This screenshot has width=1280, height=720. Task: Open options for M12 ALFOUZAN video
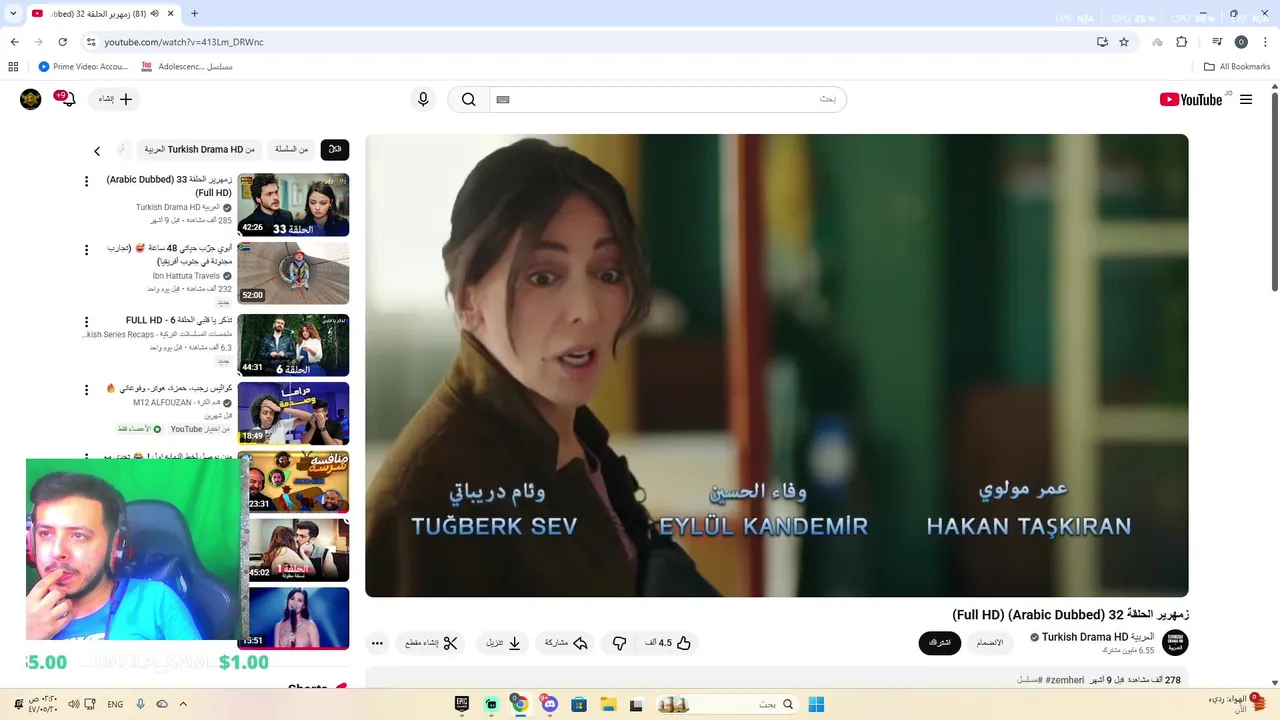point(86,389)
